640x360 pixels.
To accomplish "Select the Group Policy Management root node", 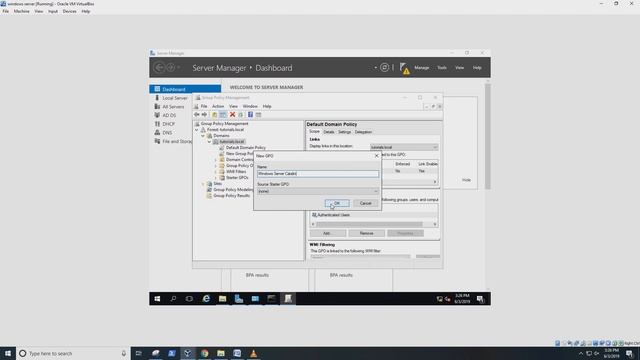I will (224, 124).
